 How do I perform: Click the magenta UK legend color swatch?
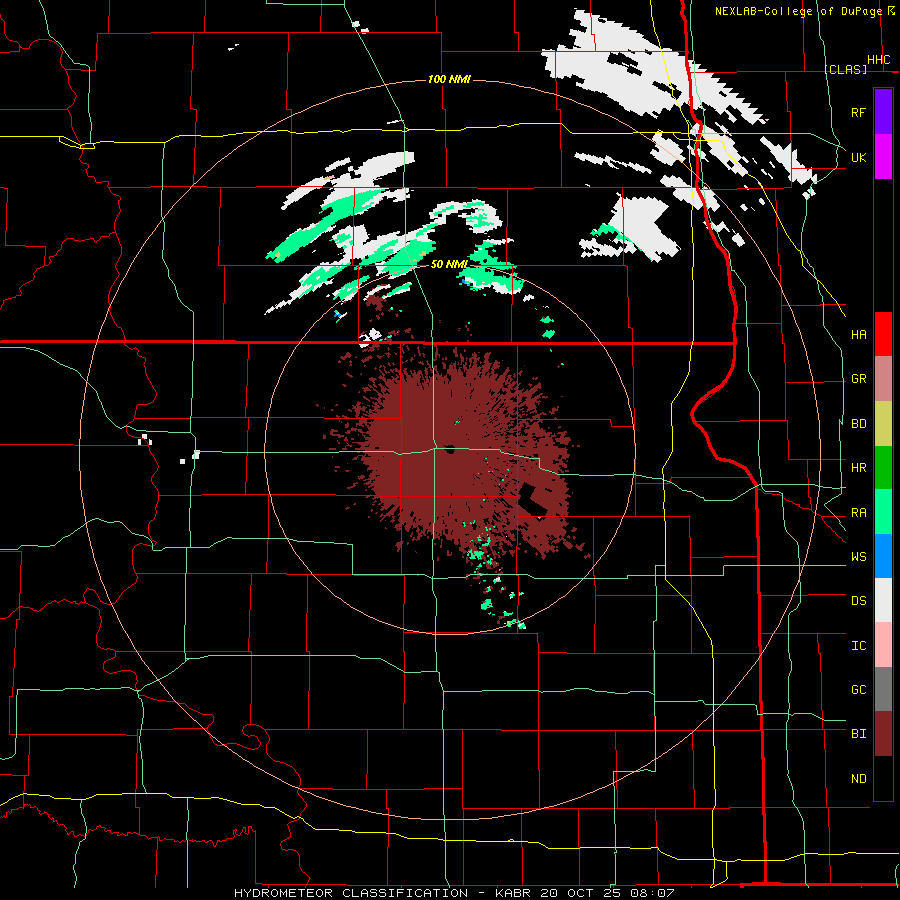coord(883,157)
